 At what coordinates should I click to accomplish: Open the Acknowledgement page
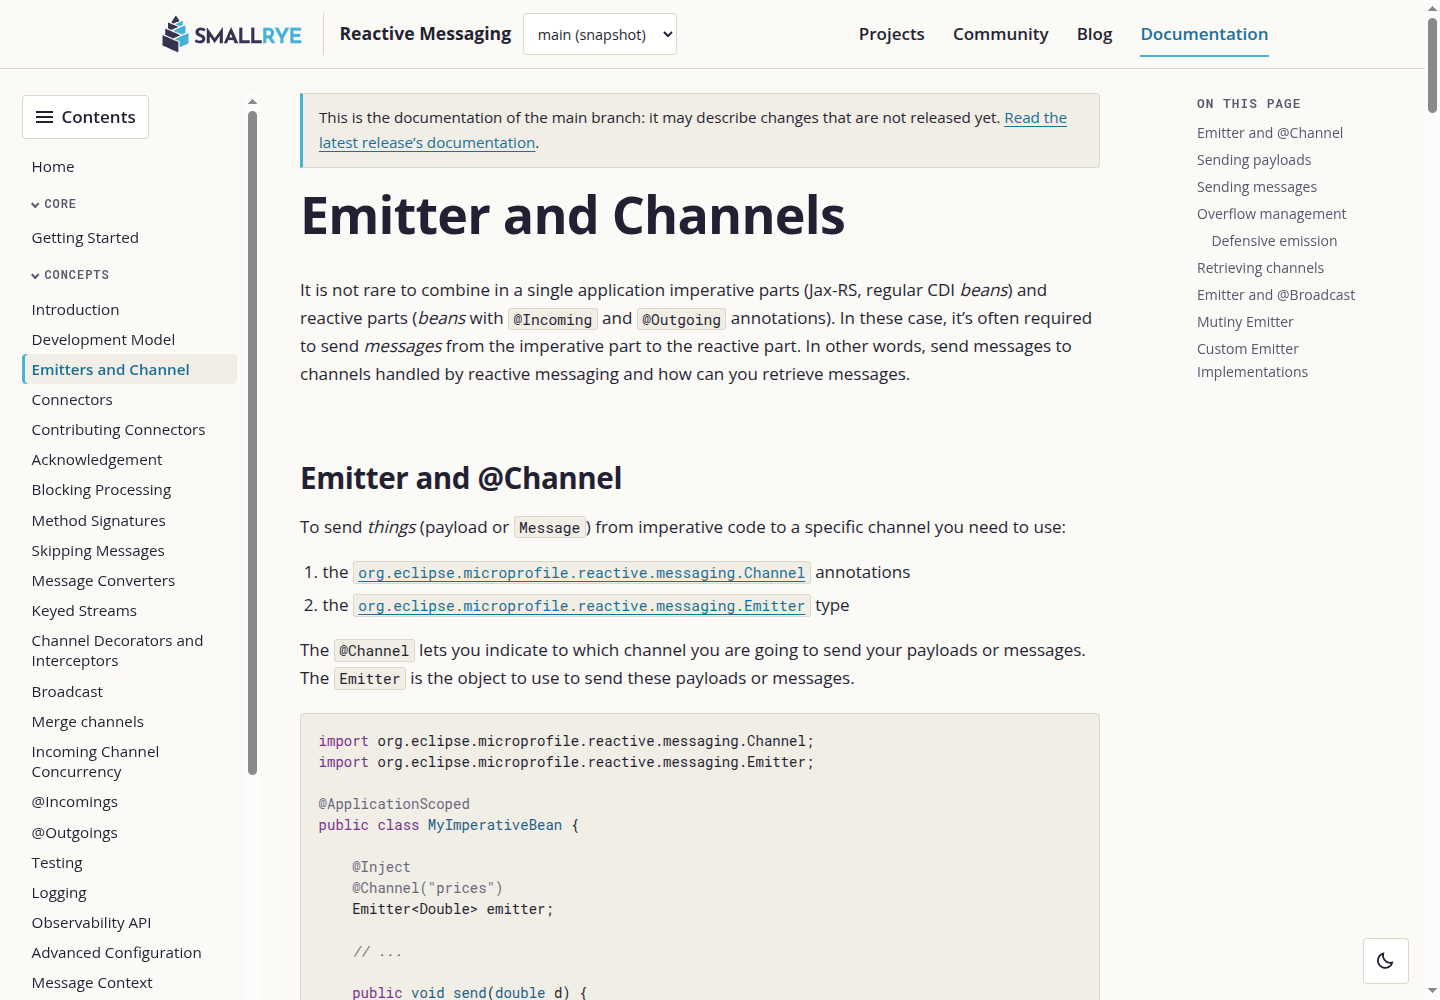pyautogui.click(x=97, y=460)
